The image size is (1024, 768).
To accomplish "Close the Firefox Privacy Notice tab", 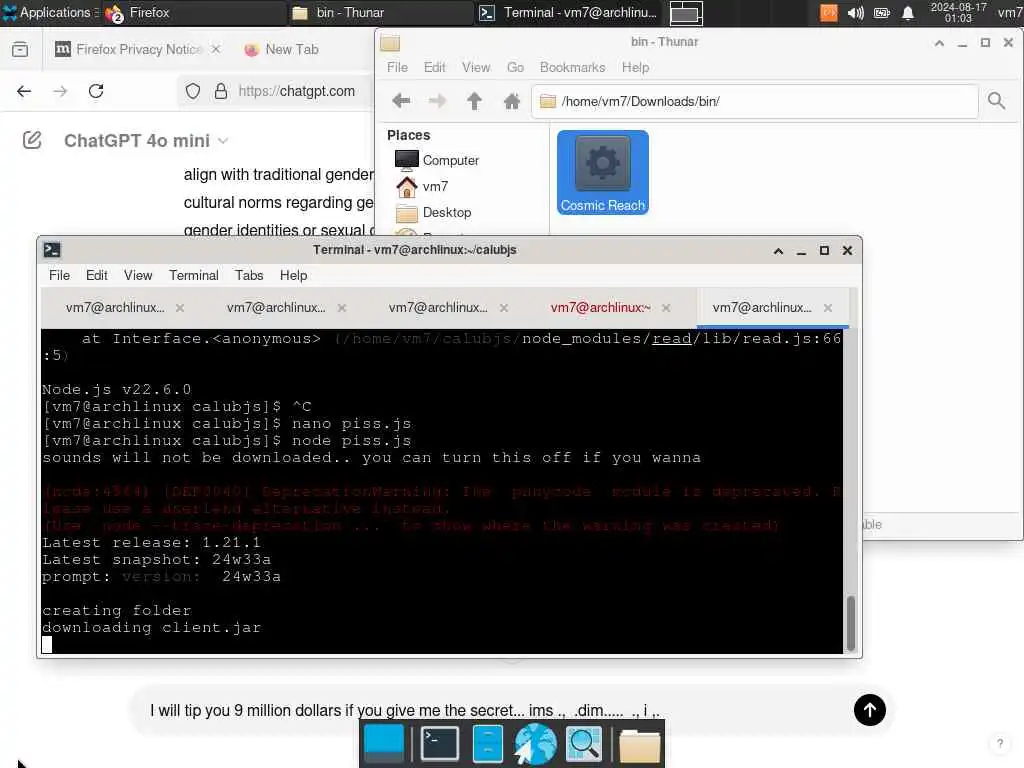I will click(x=216, y=50).
